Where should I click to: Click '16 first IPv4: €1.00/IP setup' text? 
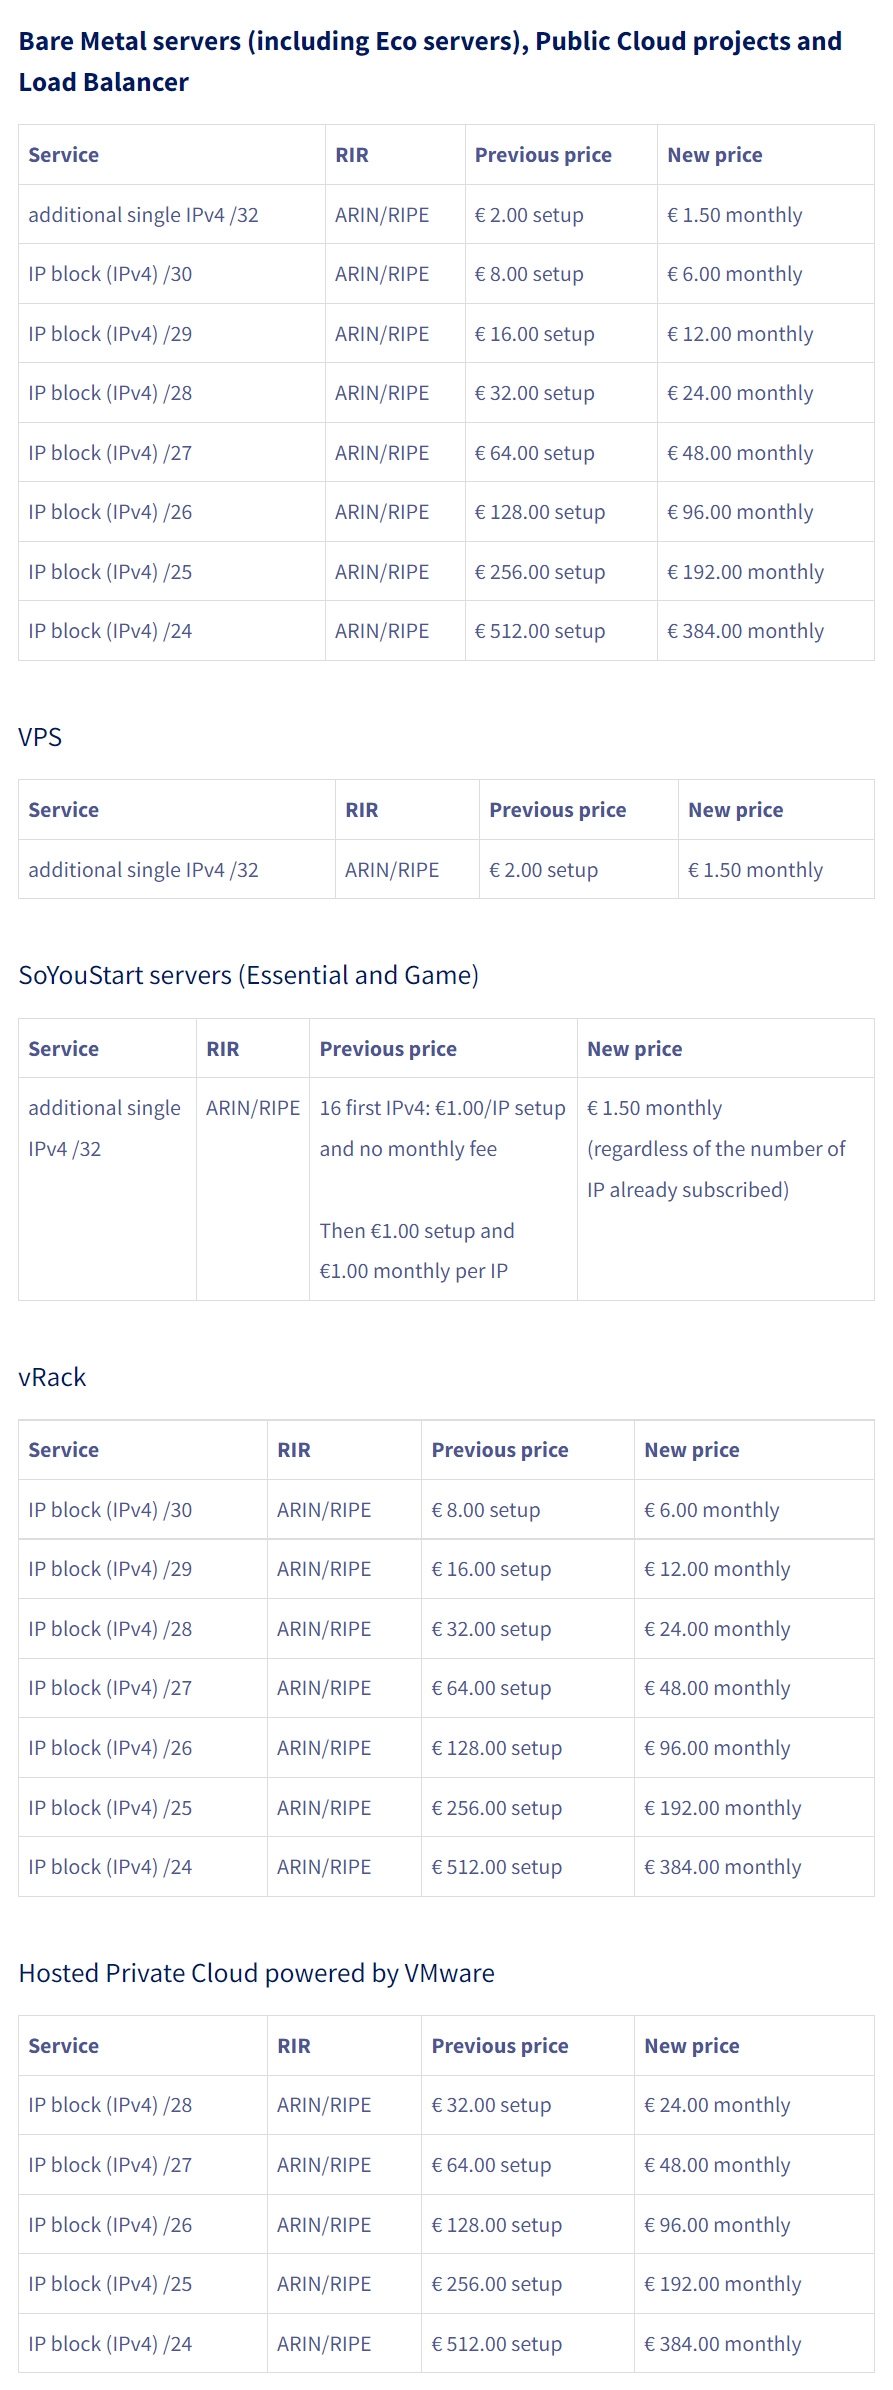coord(443,1108)
